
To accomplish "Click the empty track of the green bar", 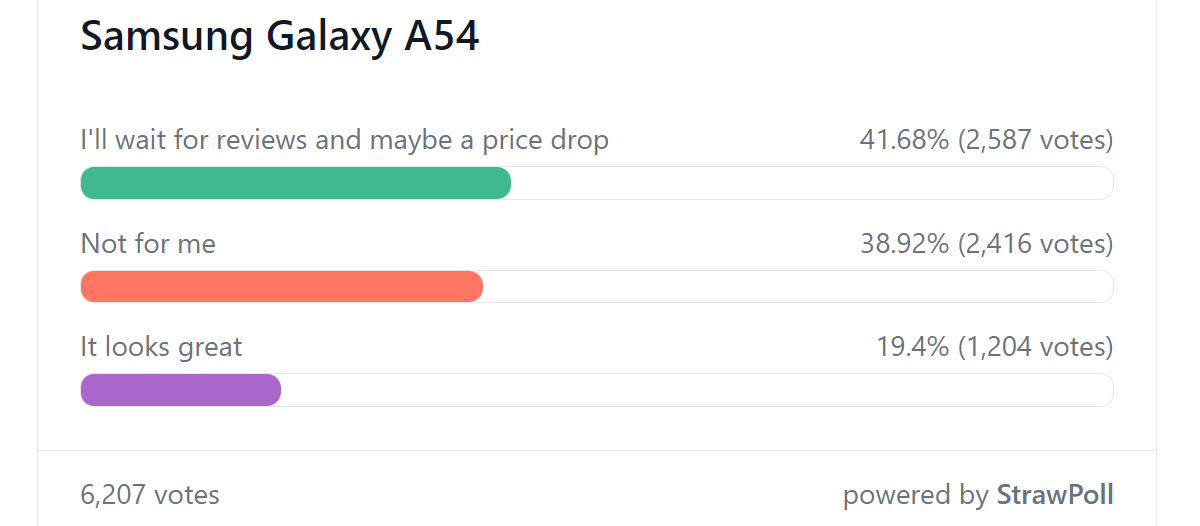I will (x=813, y=183).
